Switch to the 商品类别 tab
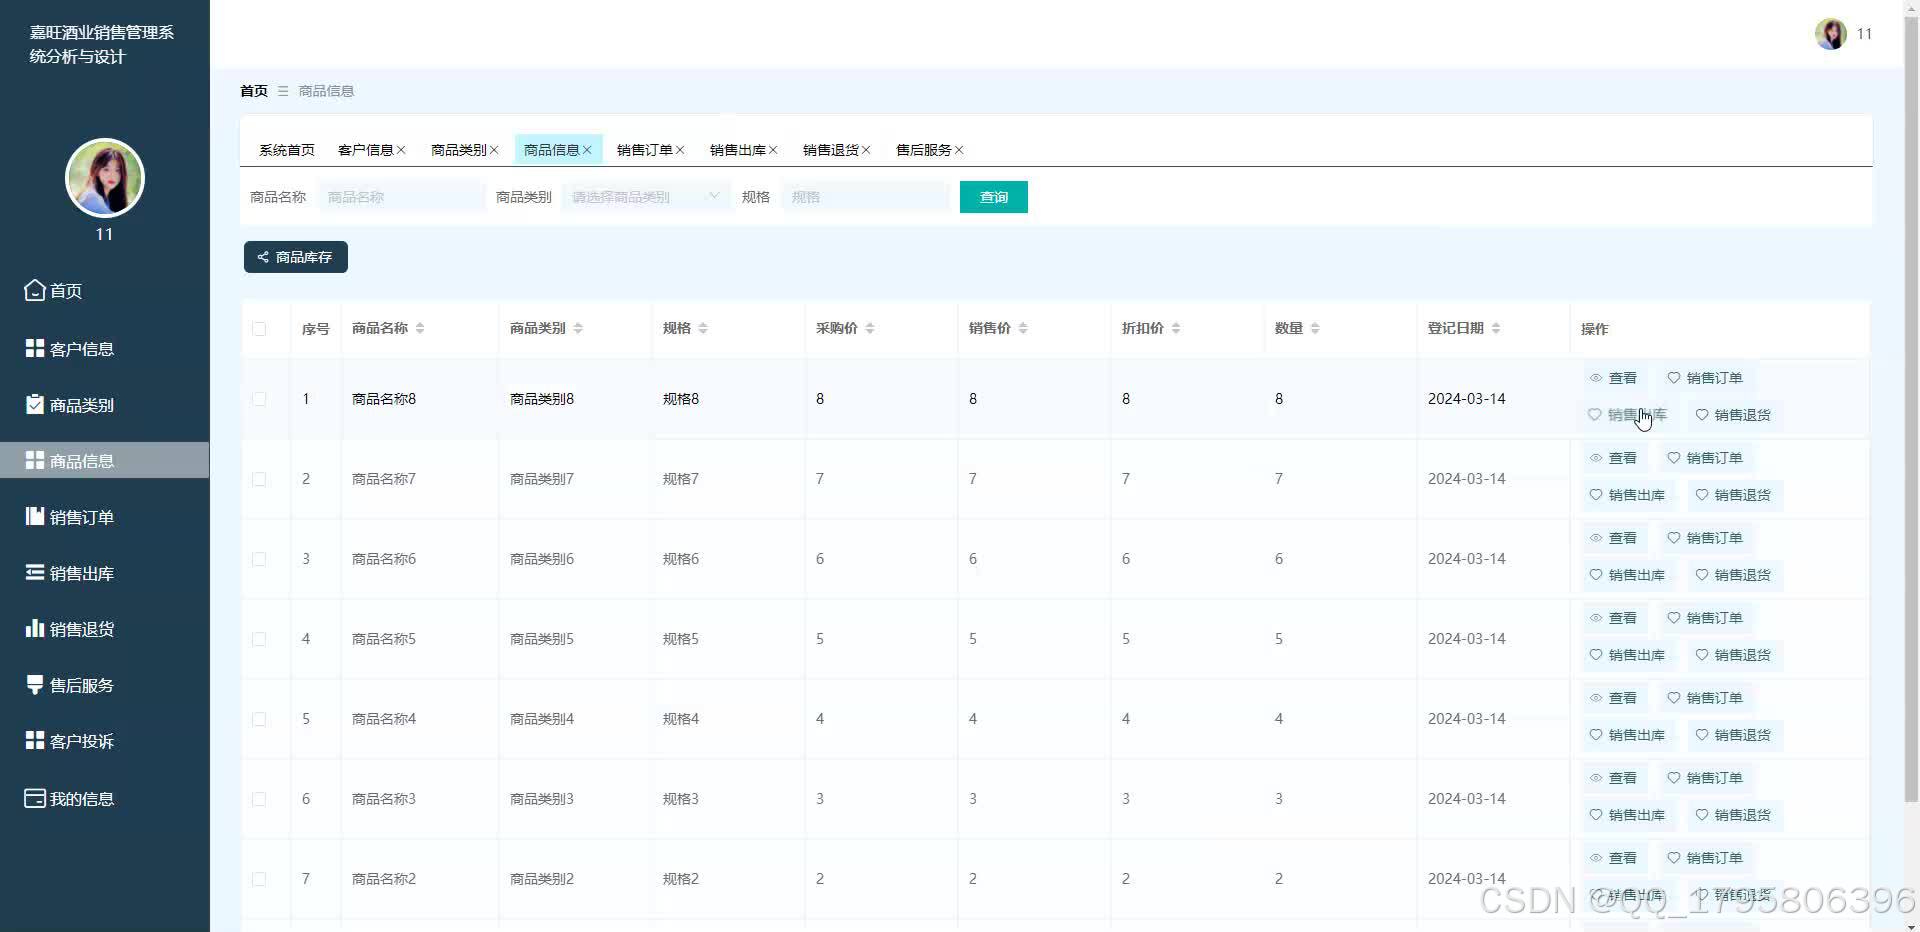Image resolution: width=1920 pixels, height=932 pixels. 459,150
